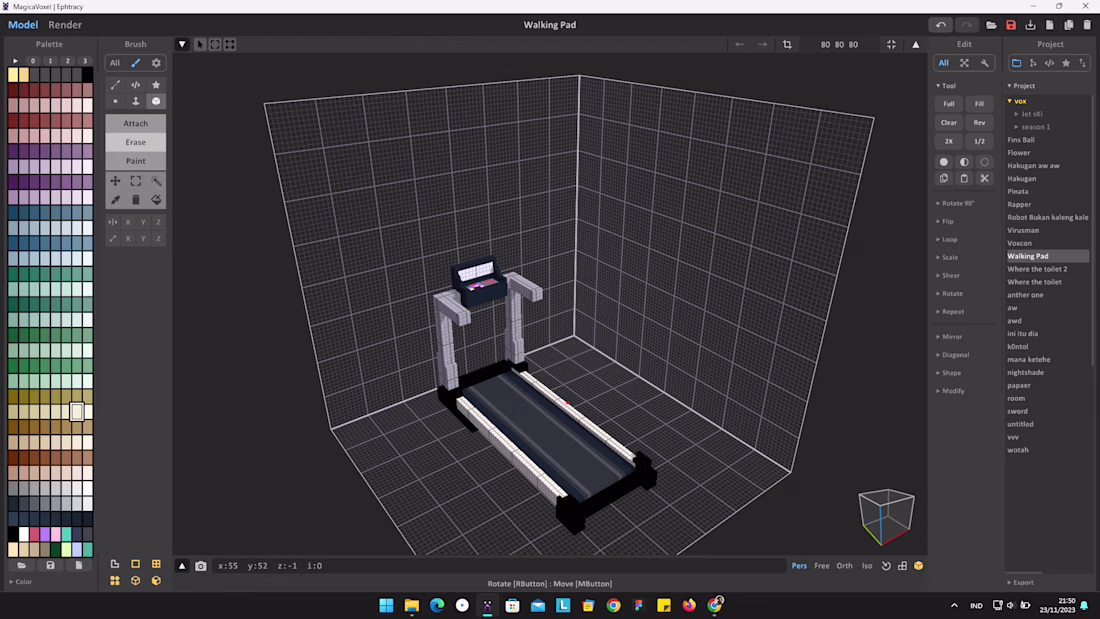Cut voxels with the scissors icon
This screenshot has height=619, width=1100.
984,178
